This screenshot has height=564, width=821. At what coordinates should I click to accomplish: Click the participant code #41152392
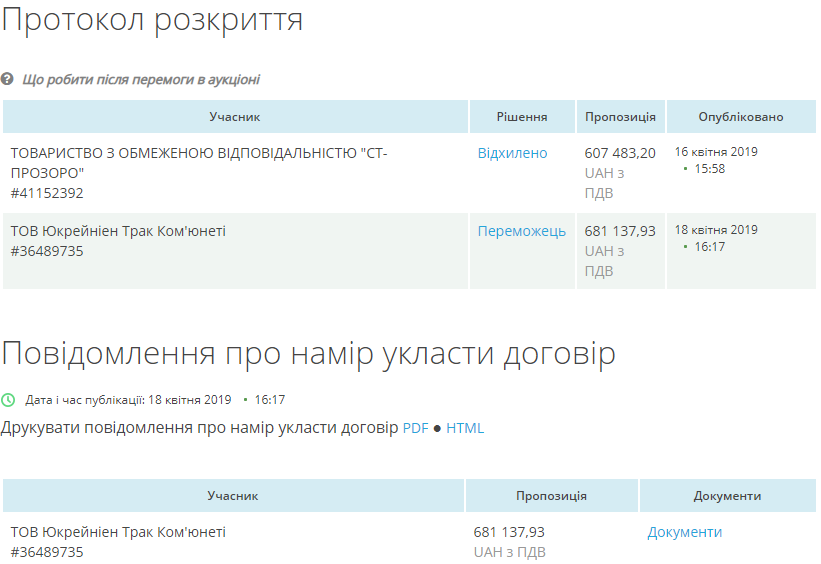pos(47,192)
